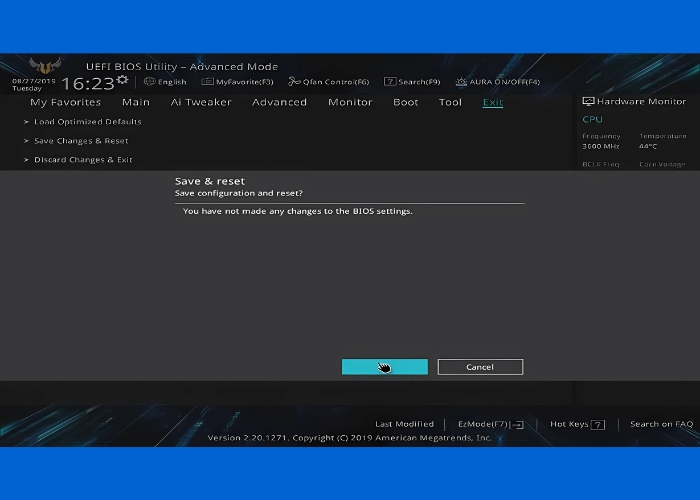Viewport: 700px width, 500px height.
Task: Click the globe icon for English language
Action: [149, 82]
